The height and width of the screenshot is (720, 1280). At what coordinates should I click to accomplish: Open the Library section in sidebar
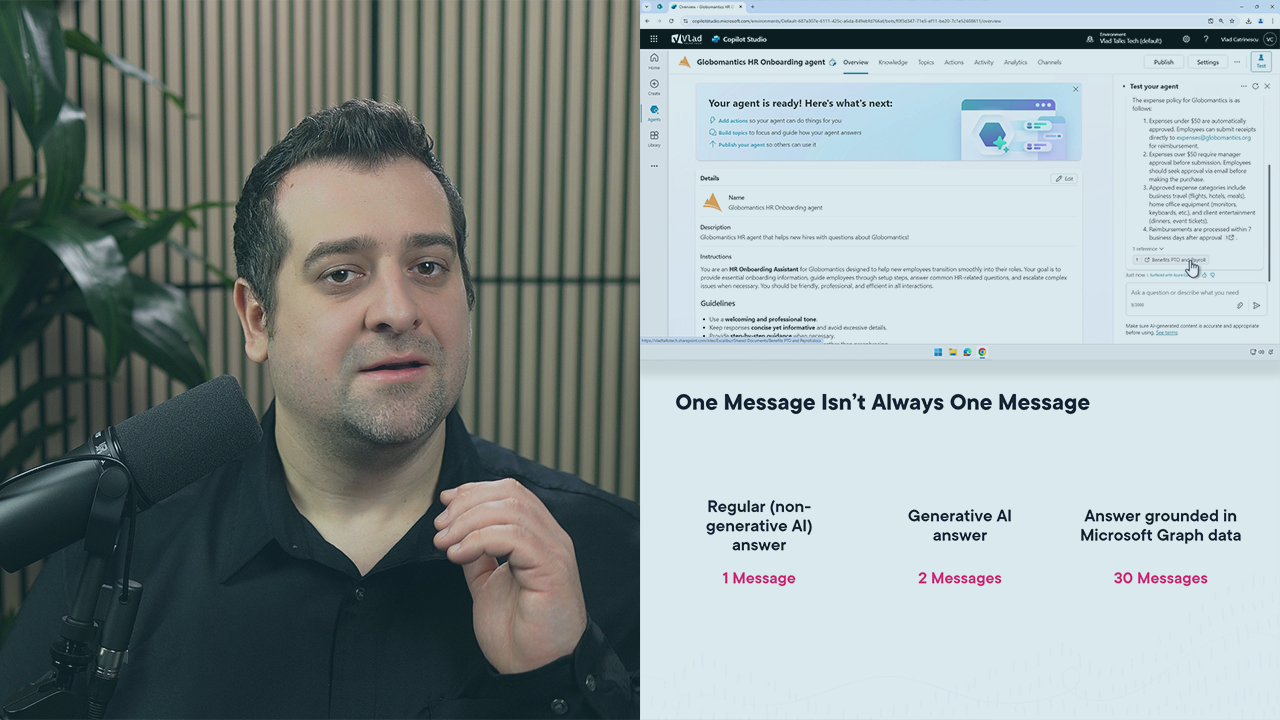pos(654,138)
